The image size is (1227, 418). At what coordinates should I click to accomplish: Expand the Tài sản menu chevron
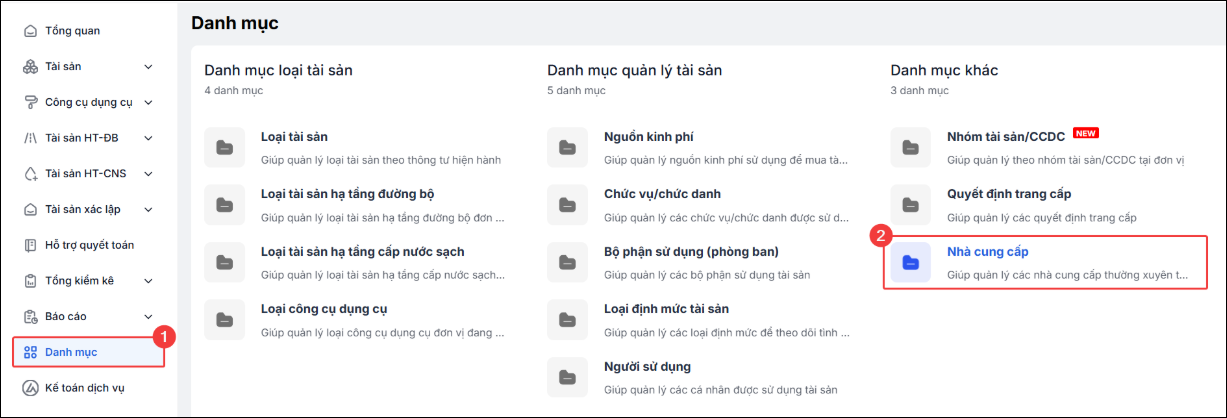[148, 67]
